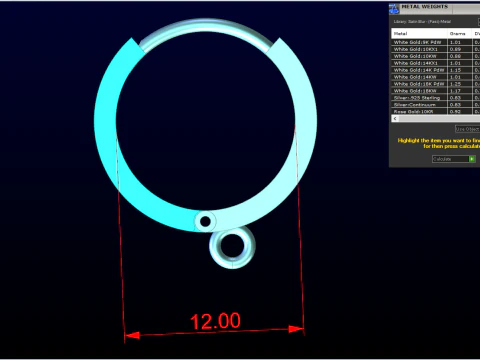Select the White Gold:14KX1 row
Screen dimensions: 480x360
(x=436, y=63)
